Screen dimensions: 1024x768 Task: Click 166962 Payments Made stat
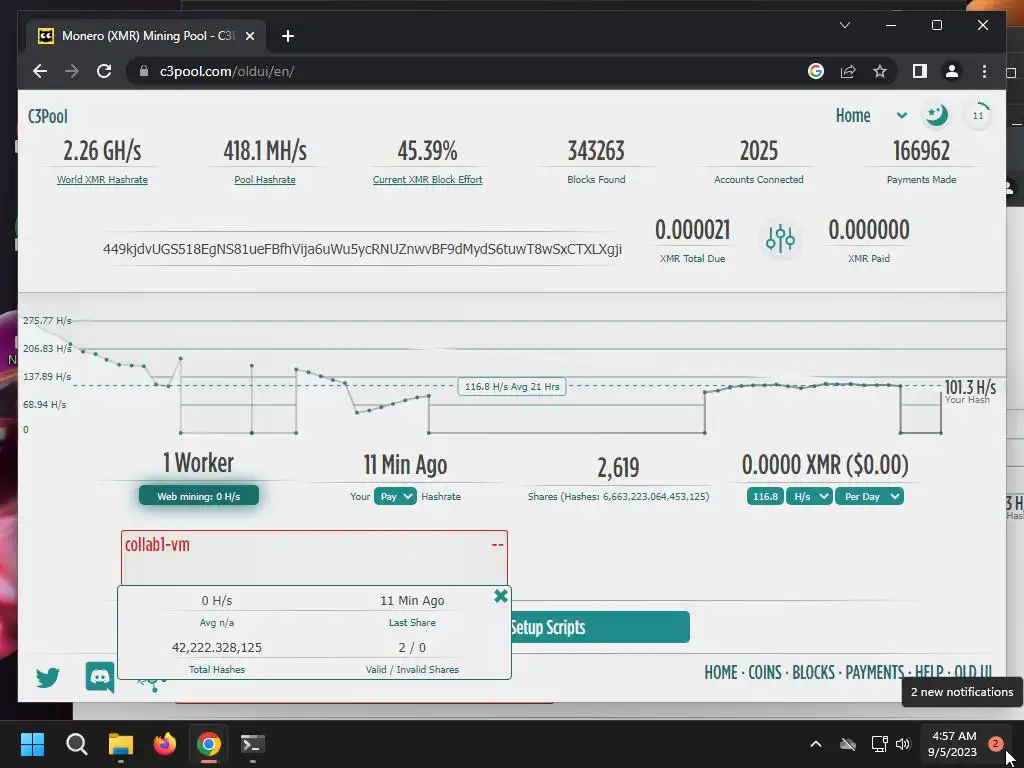click(921, 152)
